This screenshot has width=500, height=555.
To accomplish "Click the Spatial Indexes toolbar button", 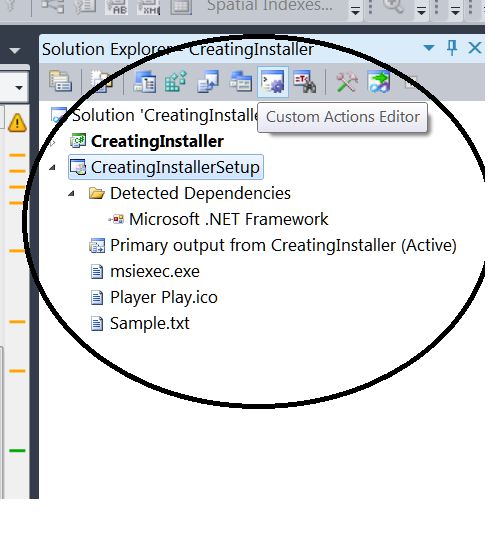I will (270, 6).
